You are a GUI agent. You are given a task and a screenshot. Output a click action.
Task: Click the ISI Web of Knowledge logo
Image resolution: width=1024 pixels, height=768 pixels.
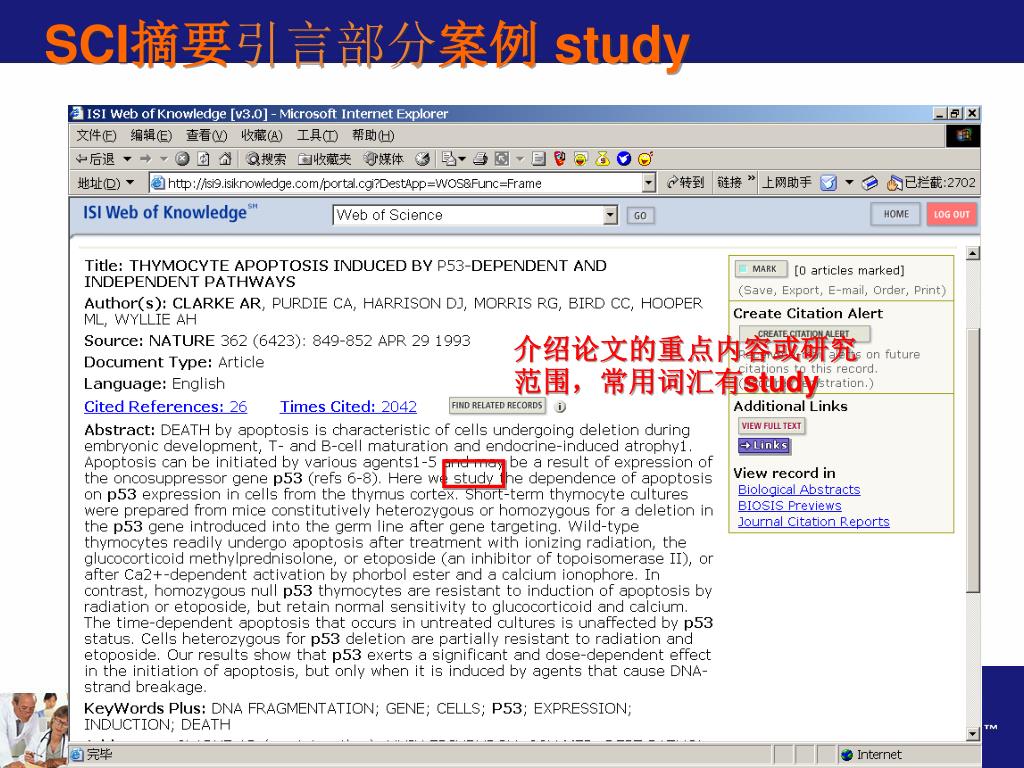[x=170, y=213]
